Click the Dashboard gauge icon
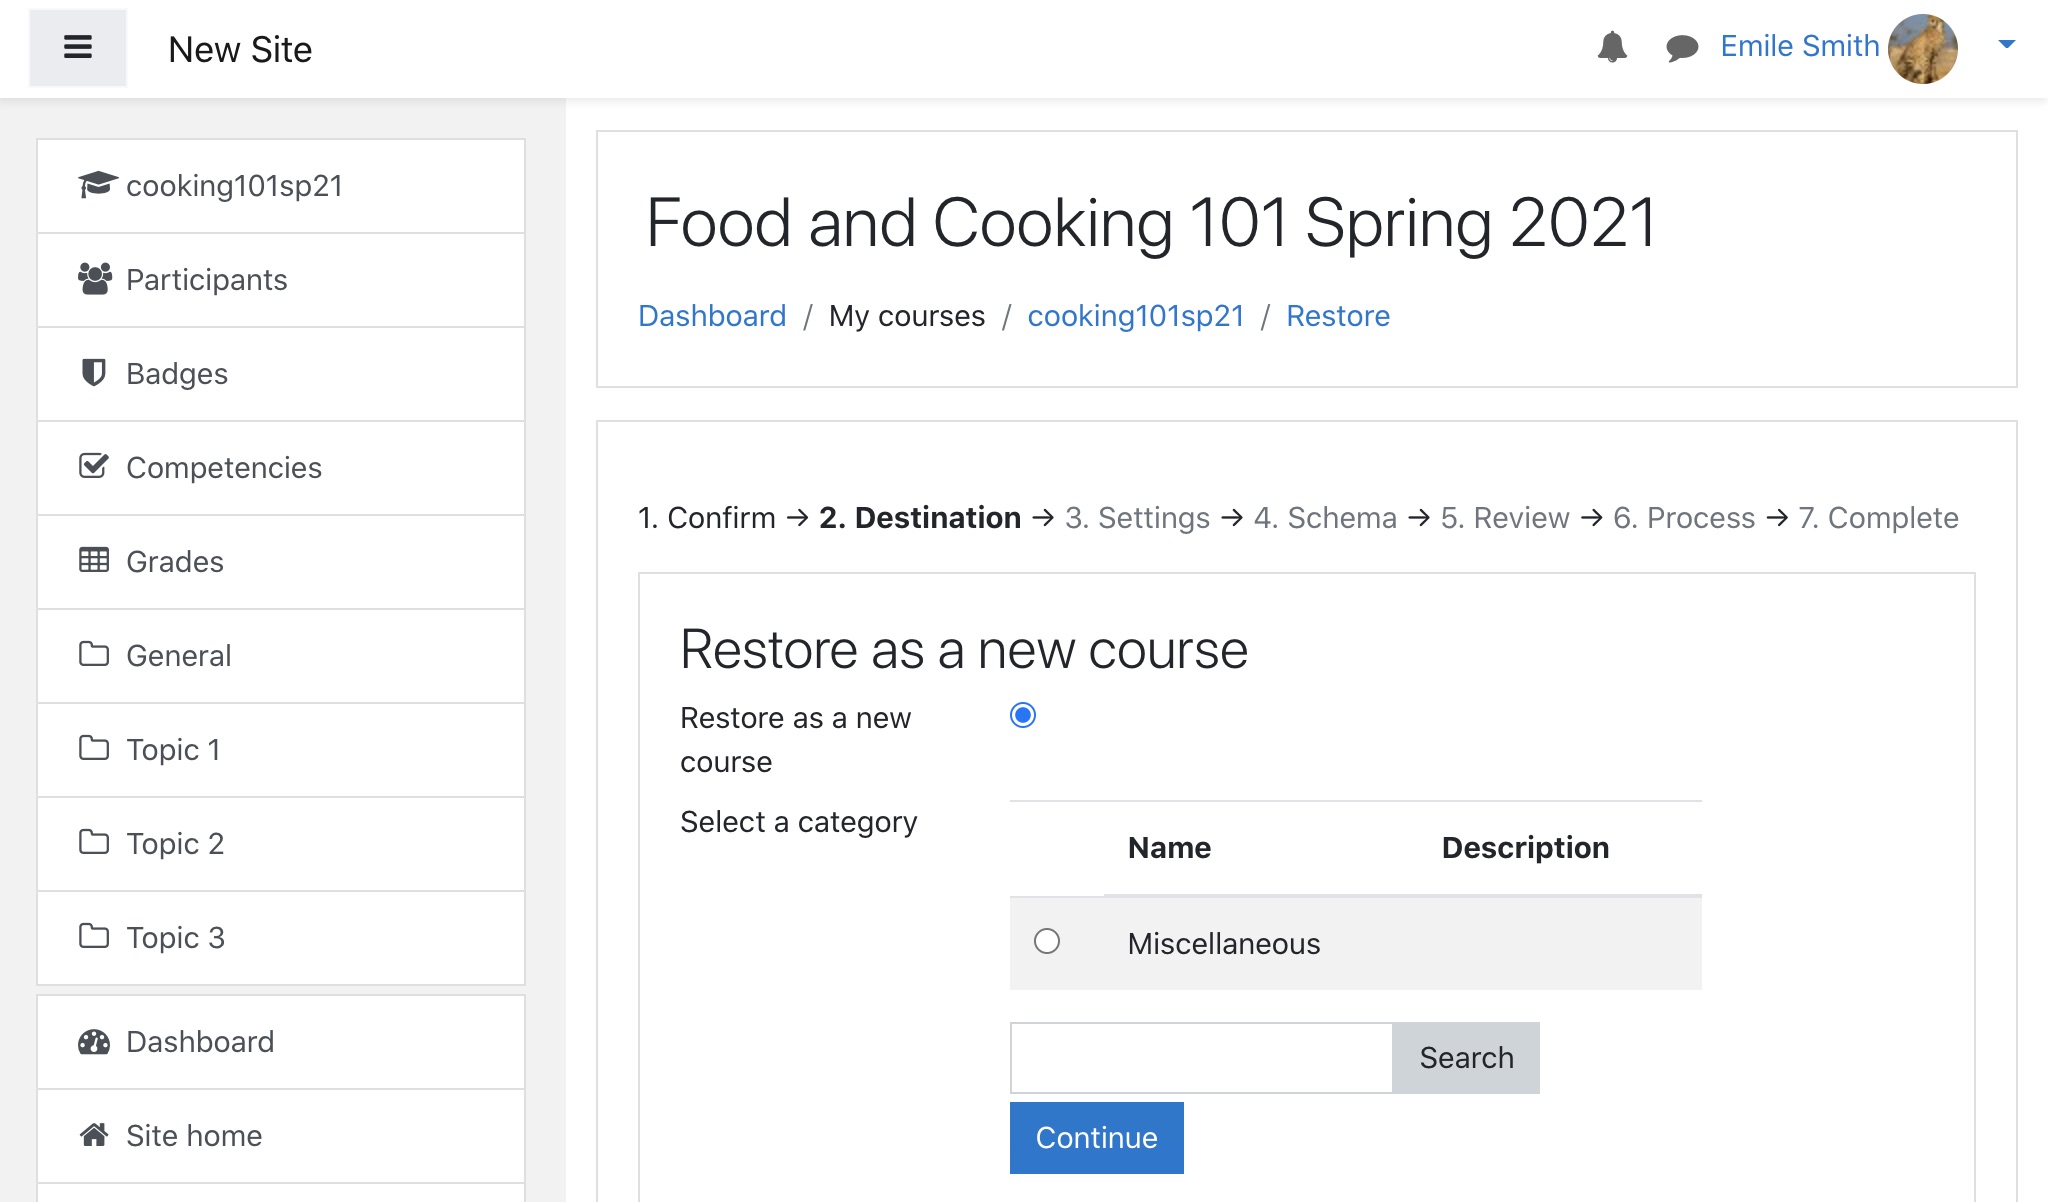The height and width of the screenshot is (1202, 2048). click(93, 1042)
